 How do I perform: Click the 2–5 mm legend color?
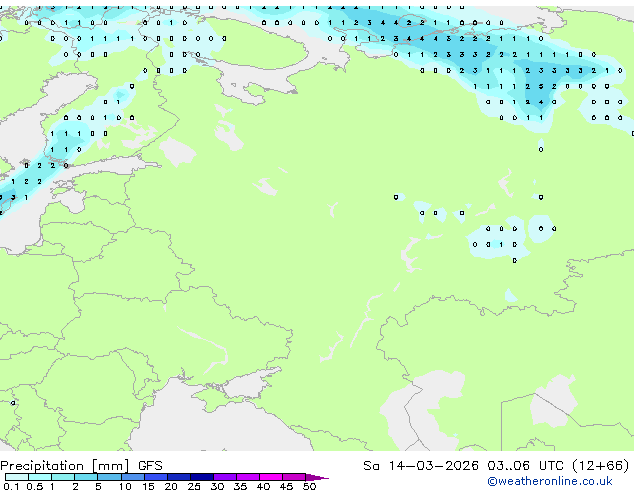click(86, 477)
